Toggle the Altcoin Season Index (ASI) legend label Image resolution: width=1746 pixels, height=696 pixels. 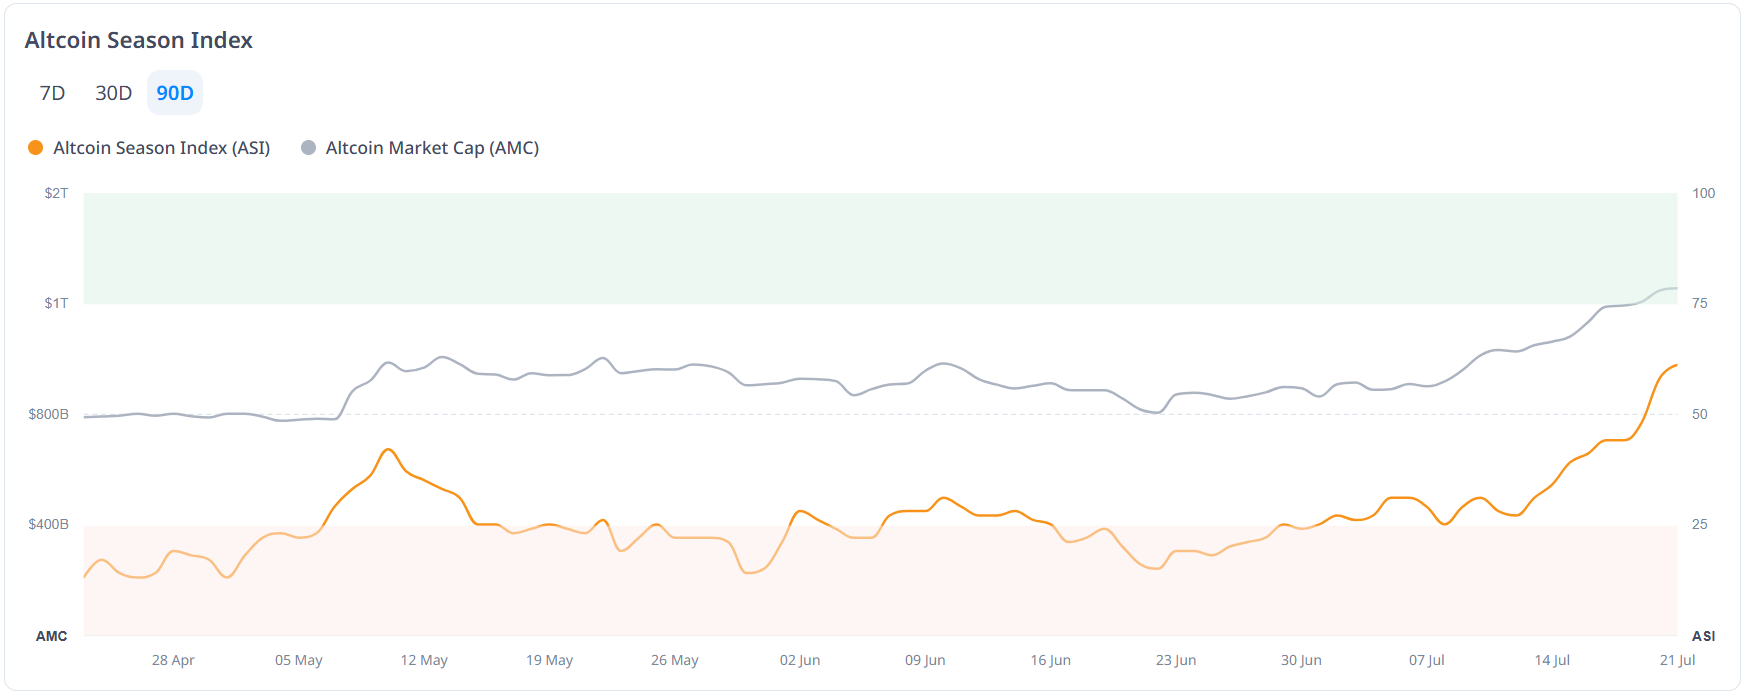161,148
